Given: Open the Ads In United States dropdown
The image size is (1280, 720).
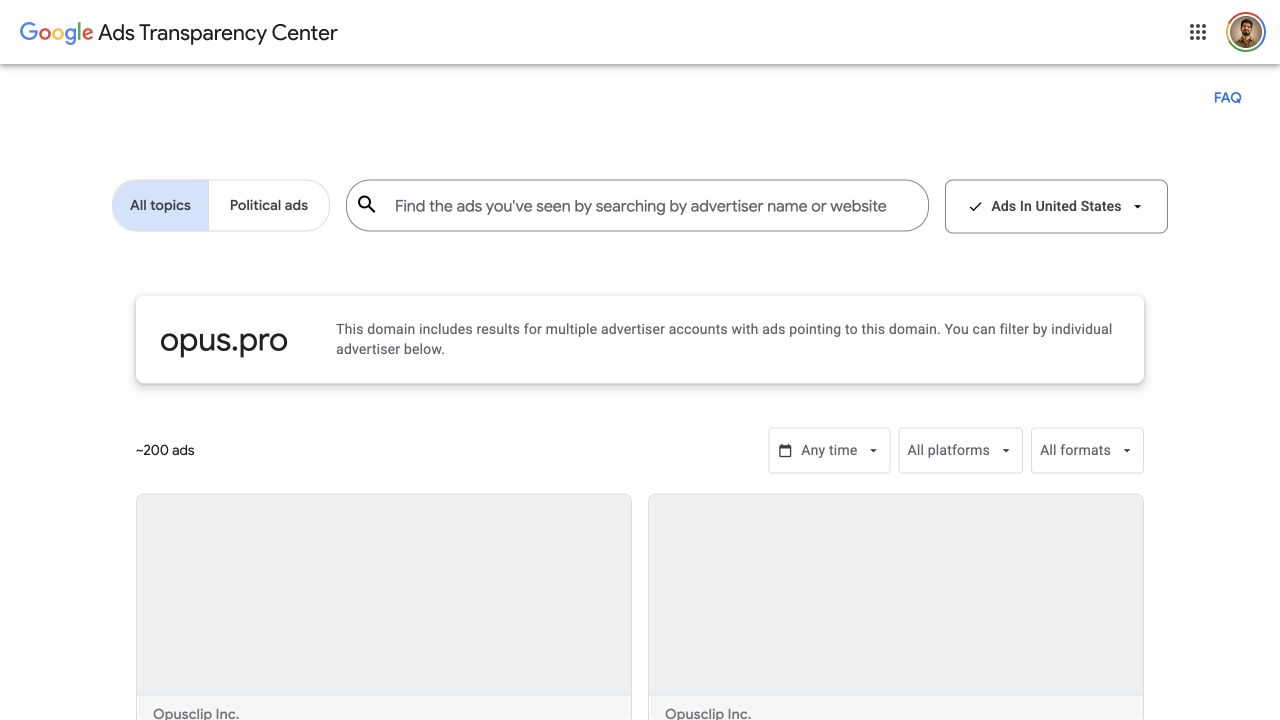Looking at the screenshot, I should pyautogui.click(x=1056, y=206).
